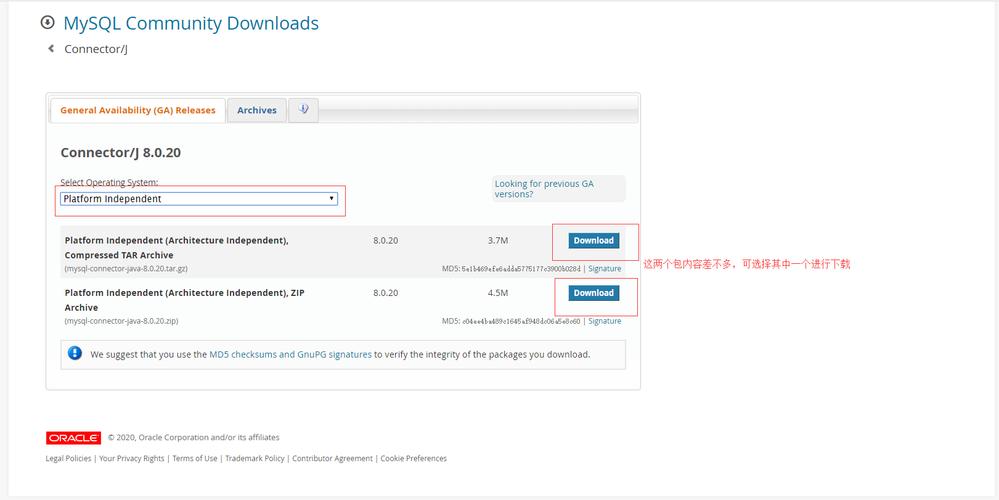This screenshot has width=999, height=500.
Task: Click the download circle icon beside the page title
Action: pyautogui.click(x=47, y=23)
